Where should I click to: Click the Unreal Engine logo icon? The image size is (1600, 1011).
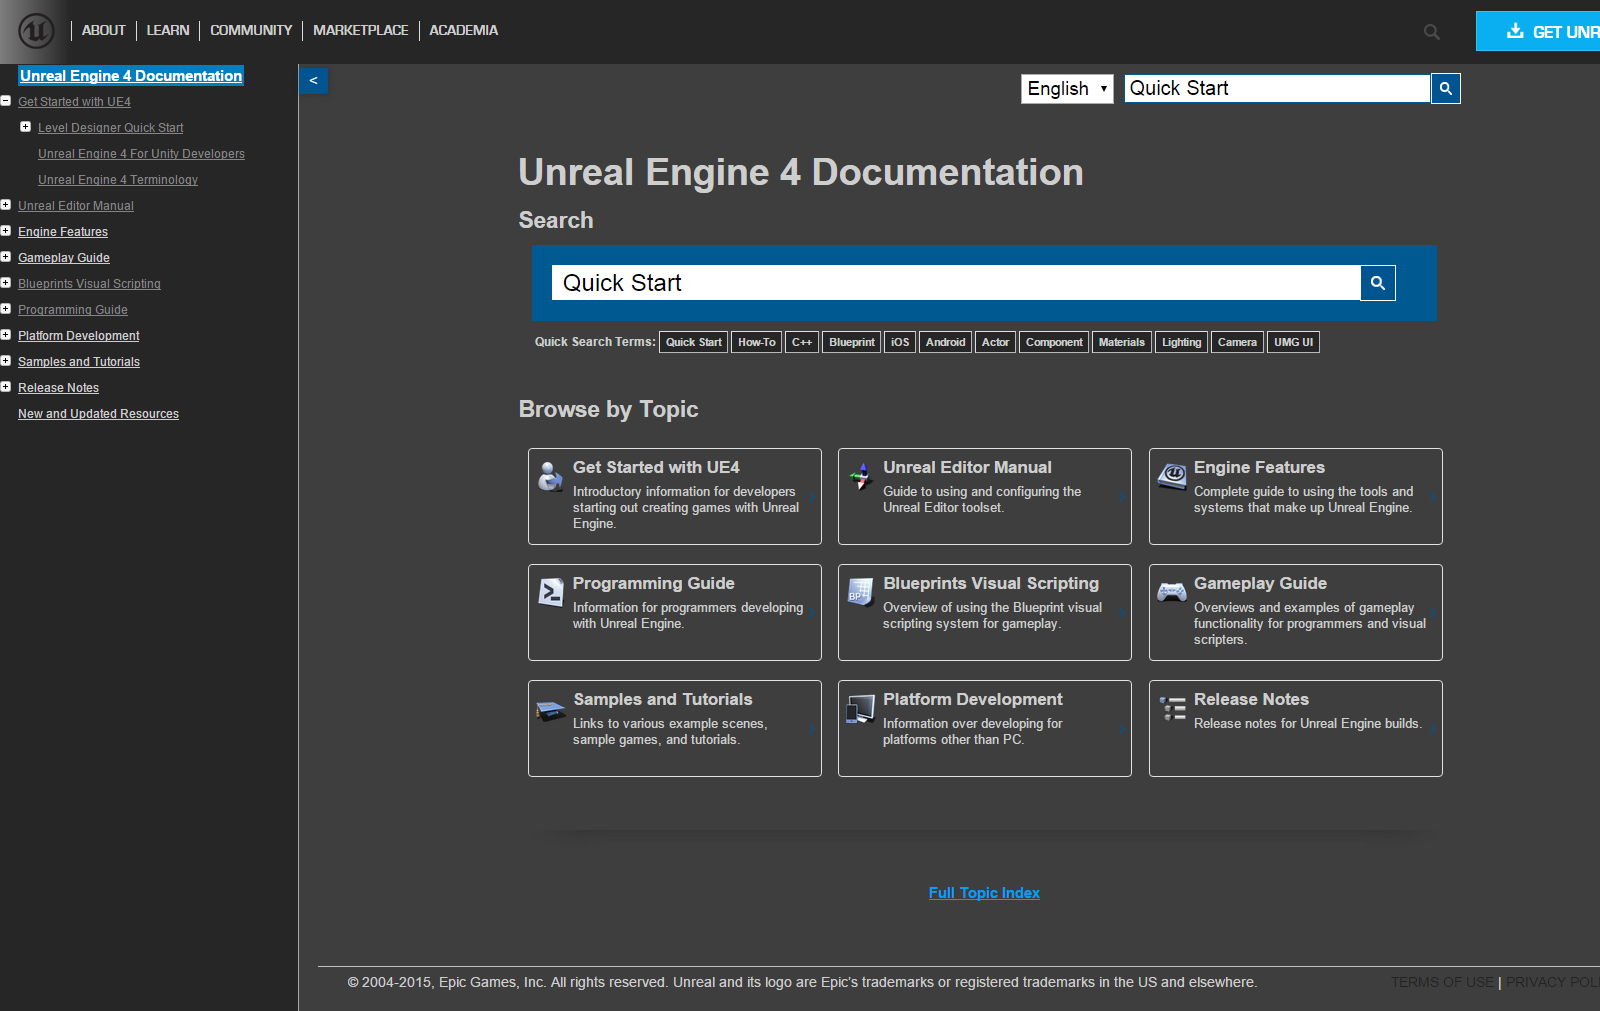click(36, 31)
